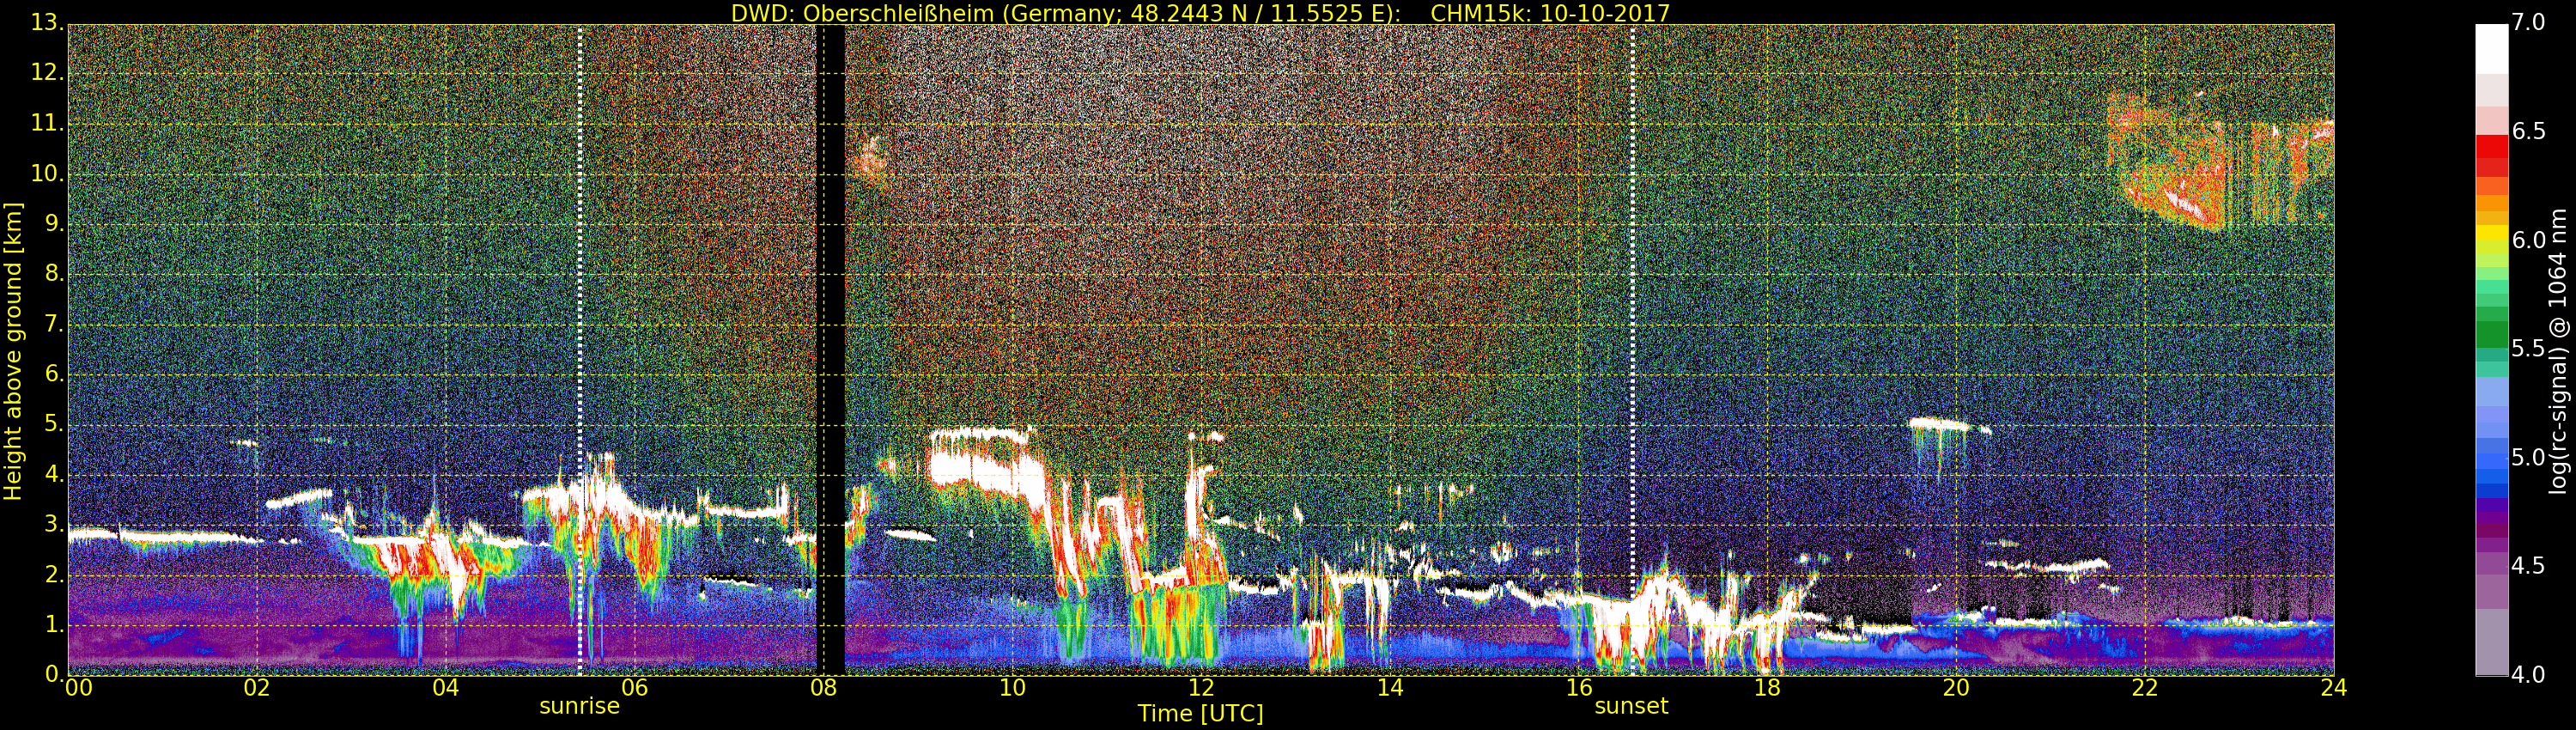This screenshot has height=730, width=2576.
Task: Click the 5.0 value on the colorbar
Action: tap(2528, 457)
